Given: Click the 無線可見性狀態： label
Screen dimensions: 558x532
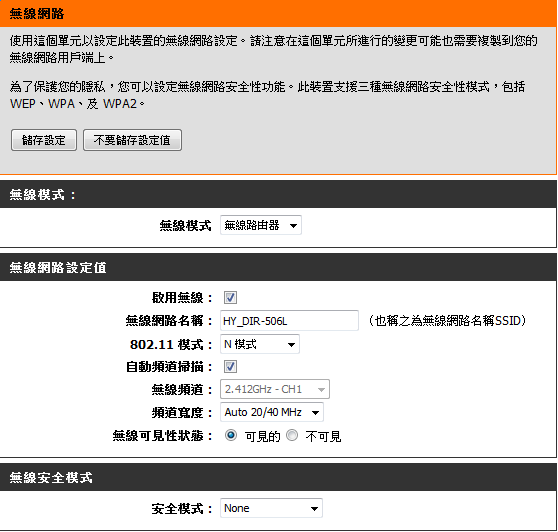Looking at the screenshot, I should (x=163, y=436).
